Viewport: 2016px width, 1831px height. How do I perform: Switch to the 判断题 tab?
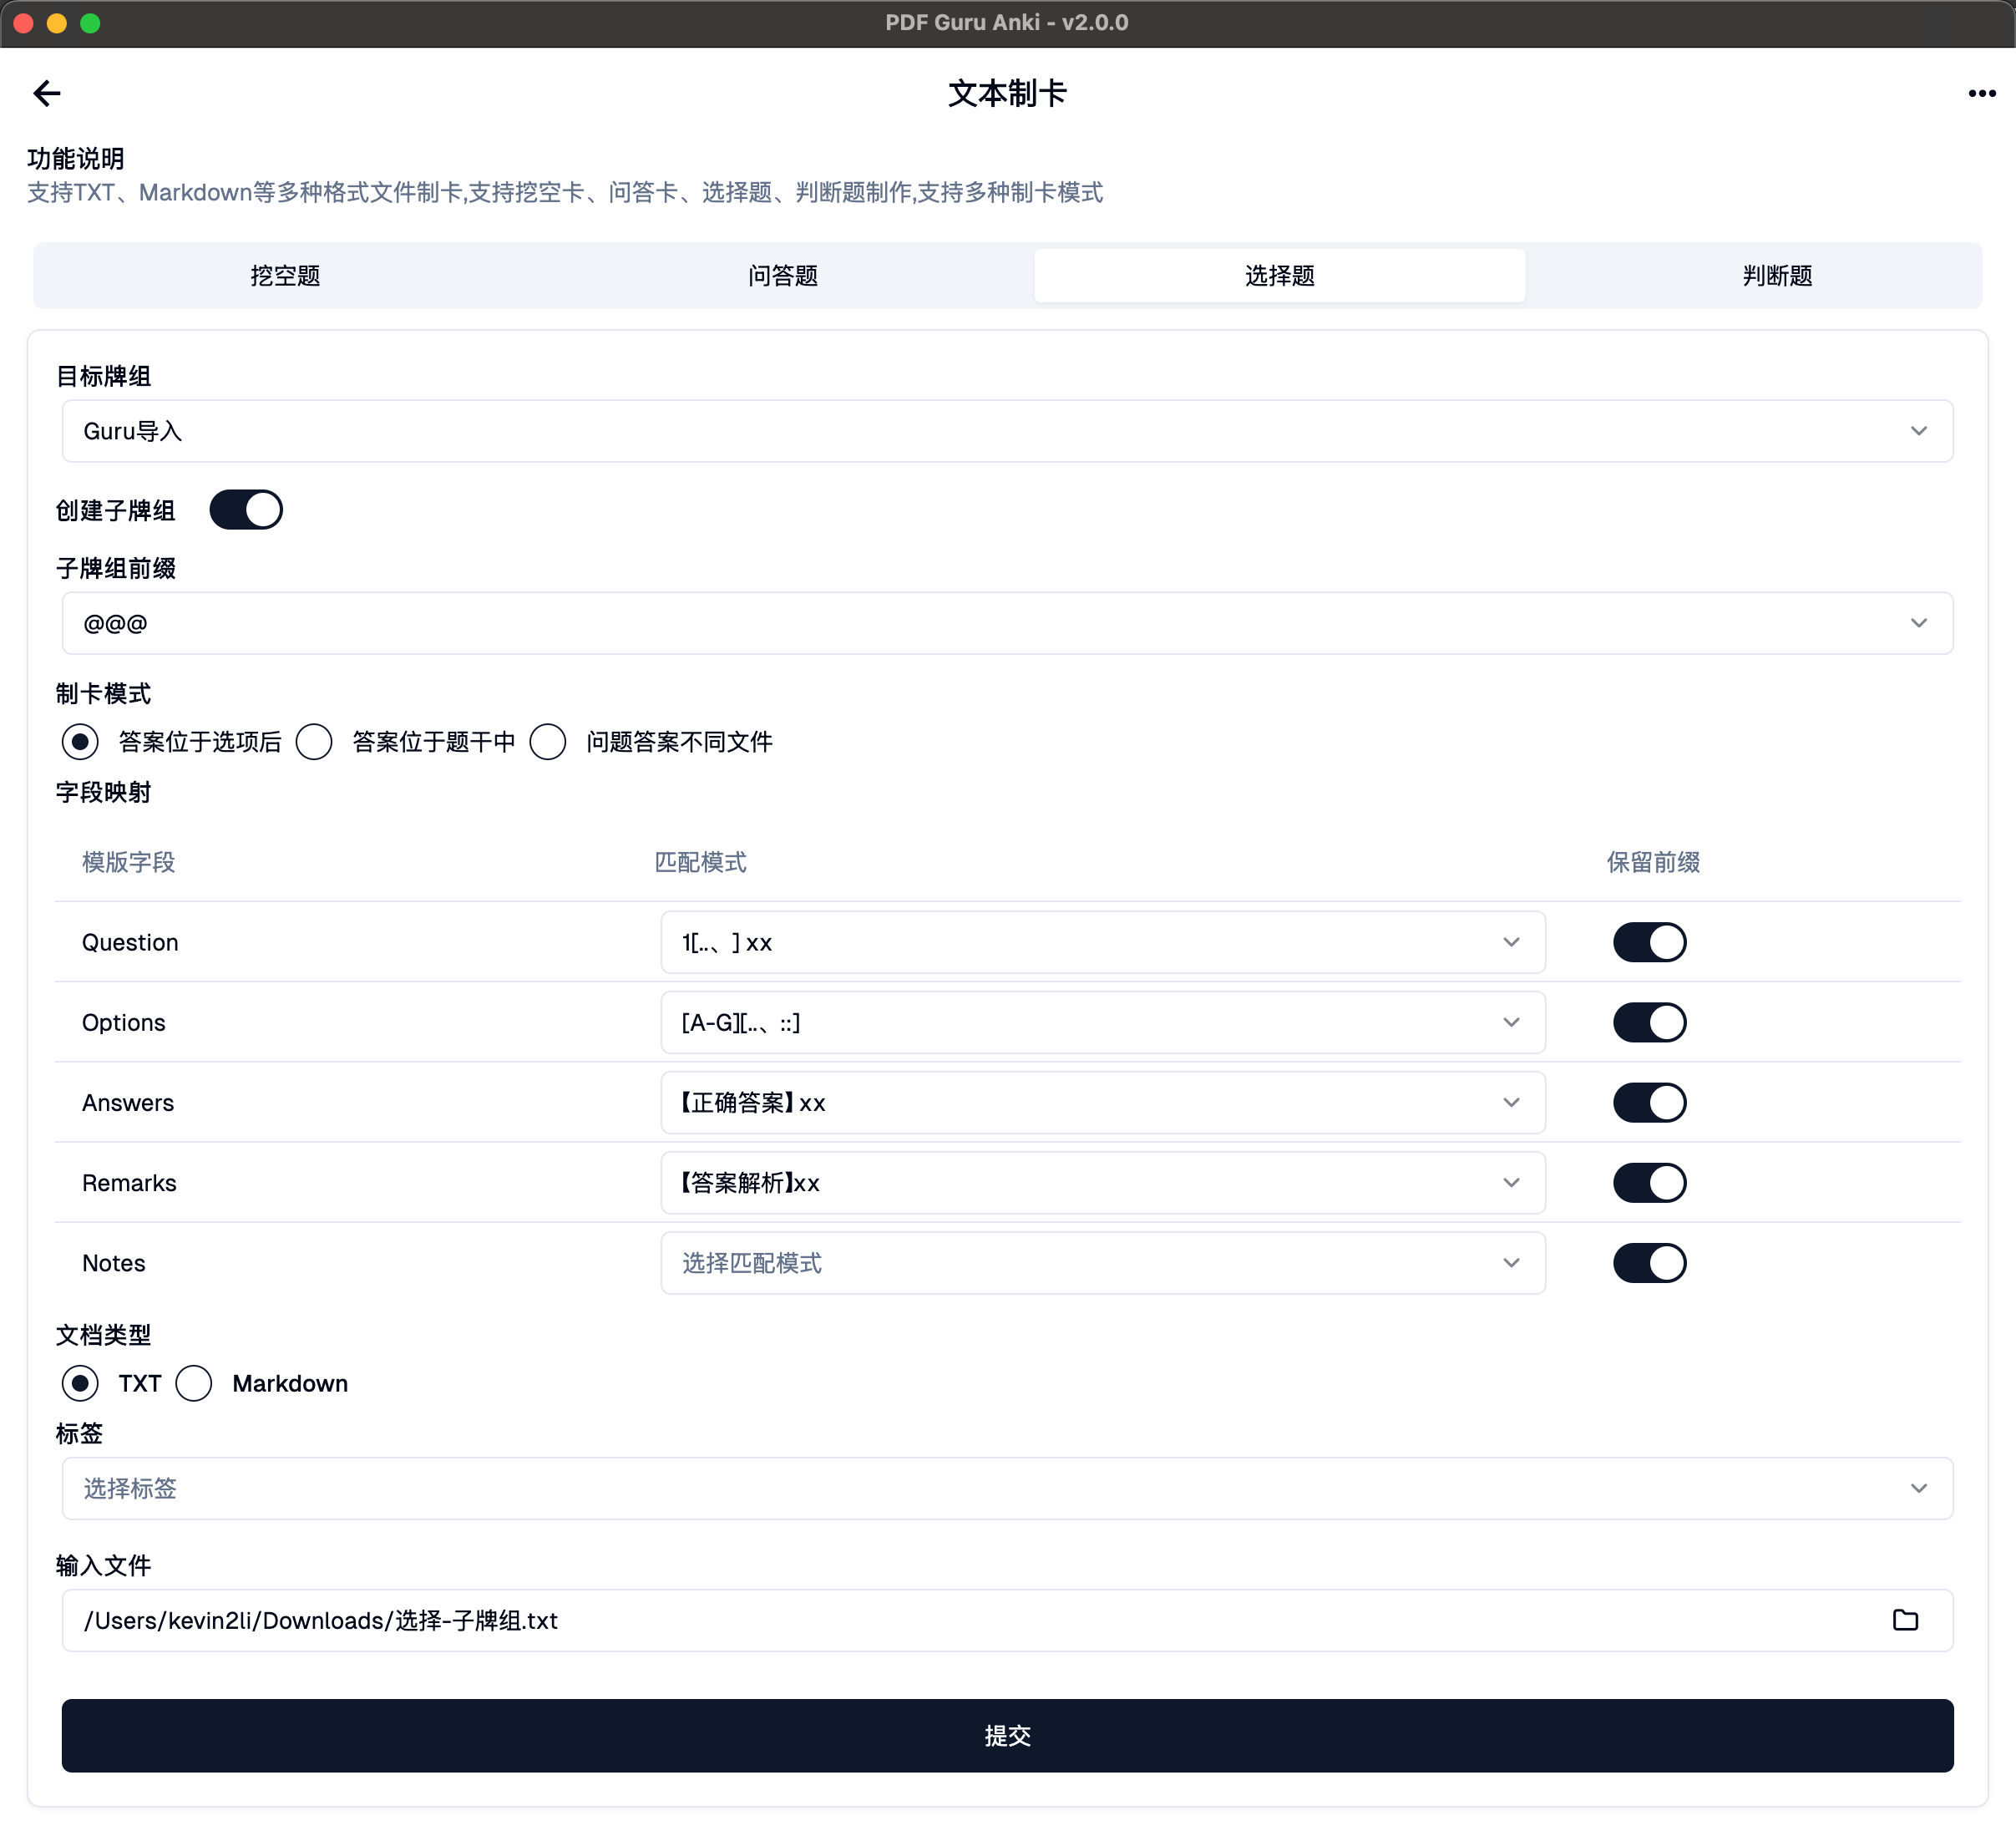pos(1777,276)
